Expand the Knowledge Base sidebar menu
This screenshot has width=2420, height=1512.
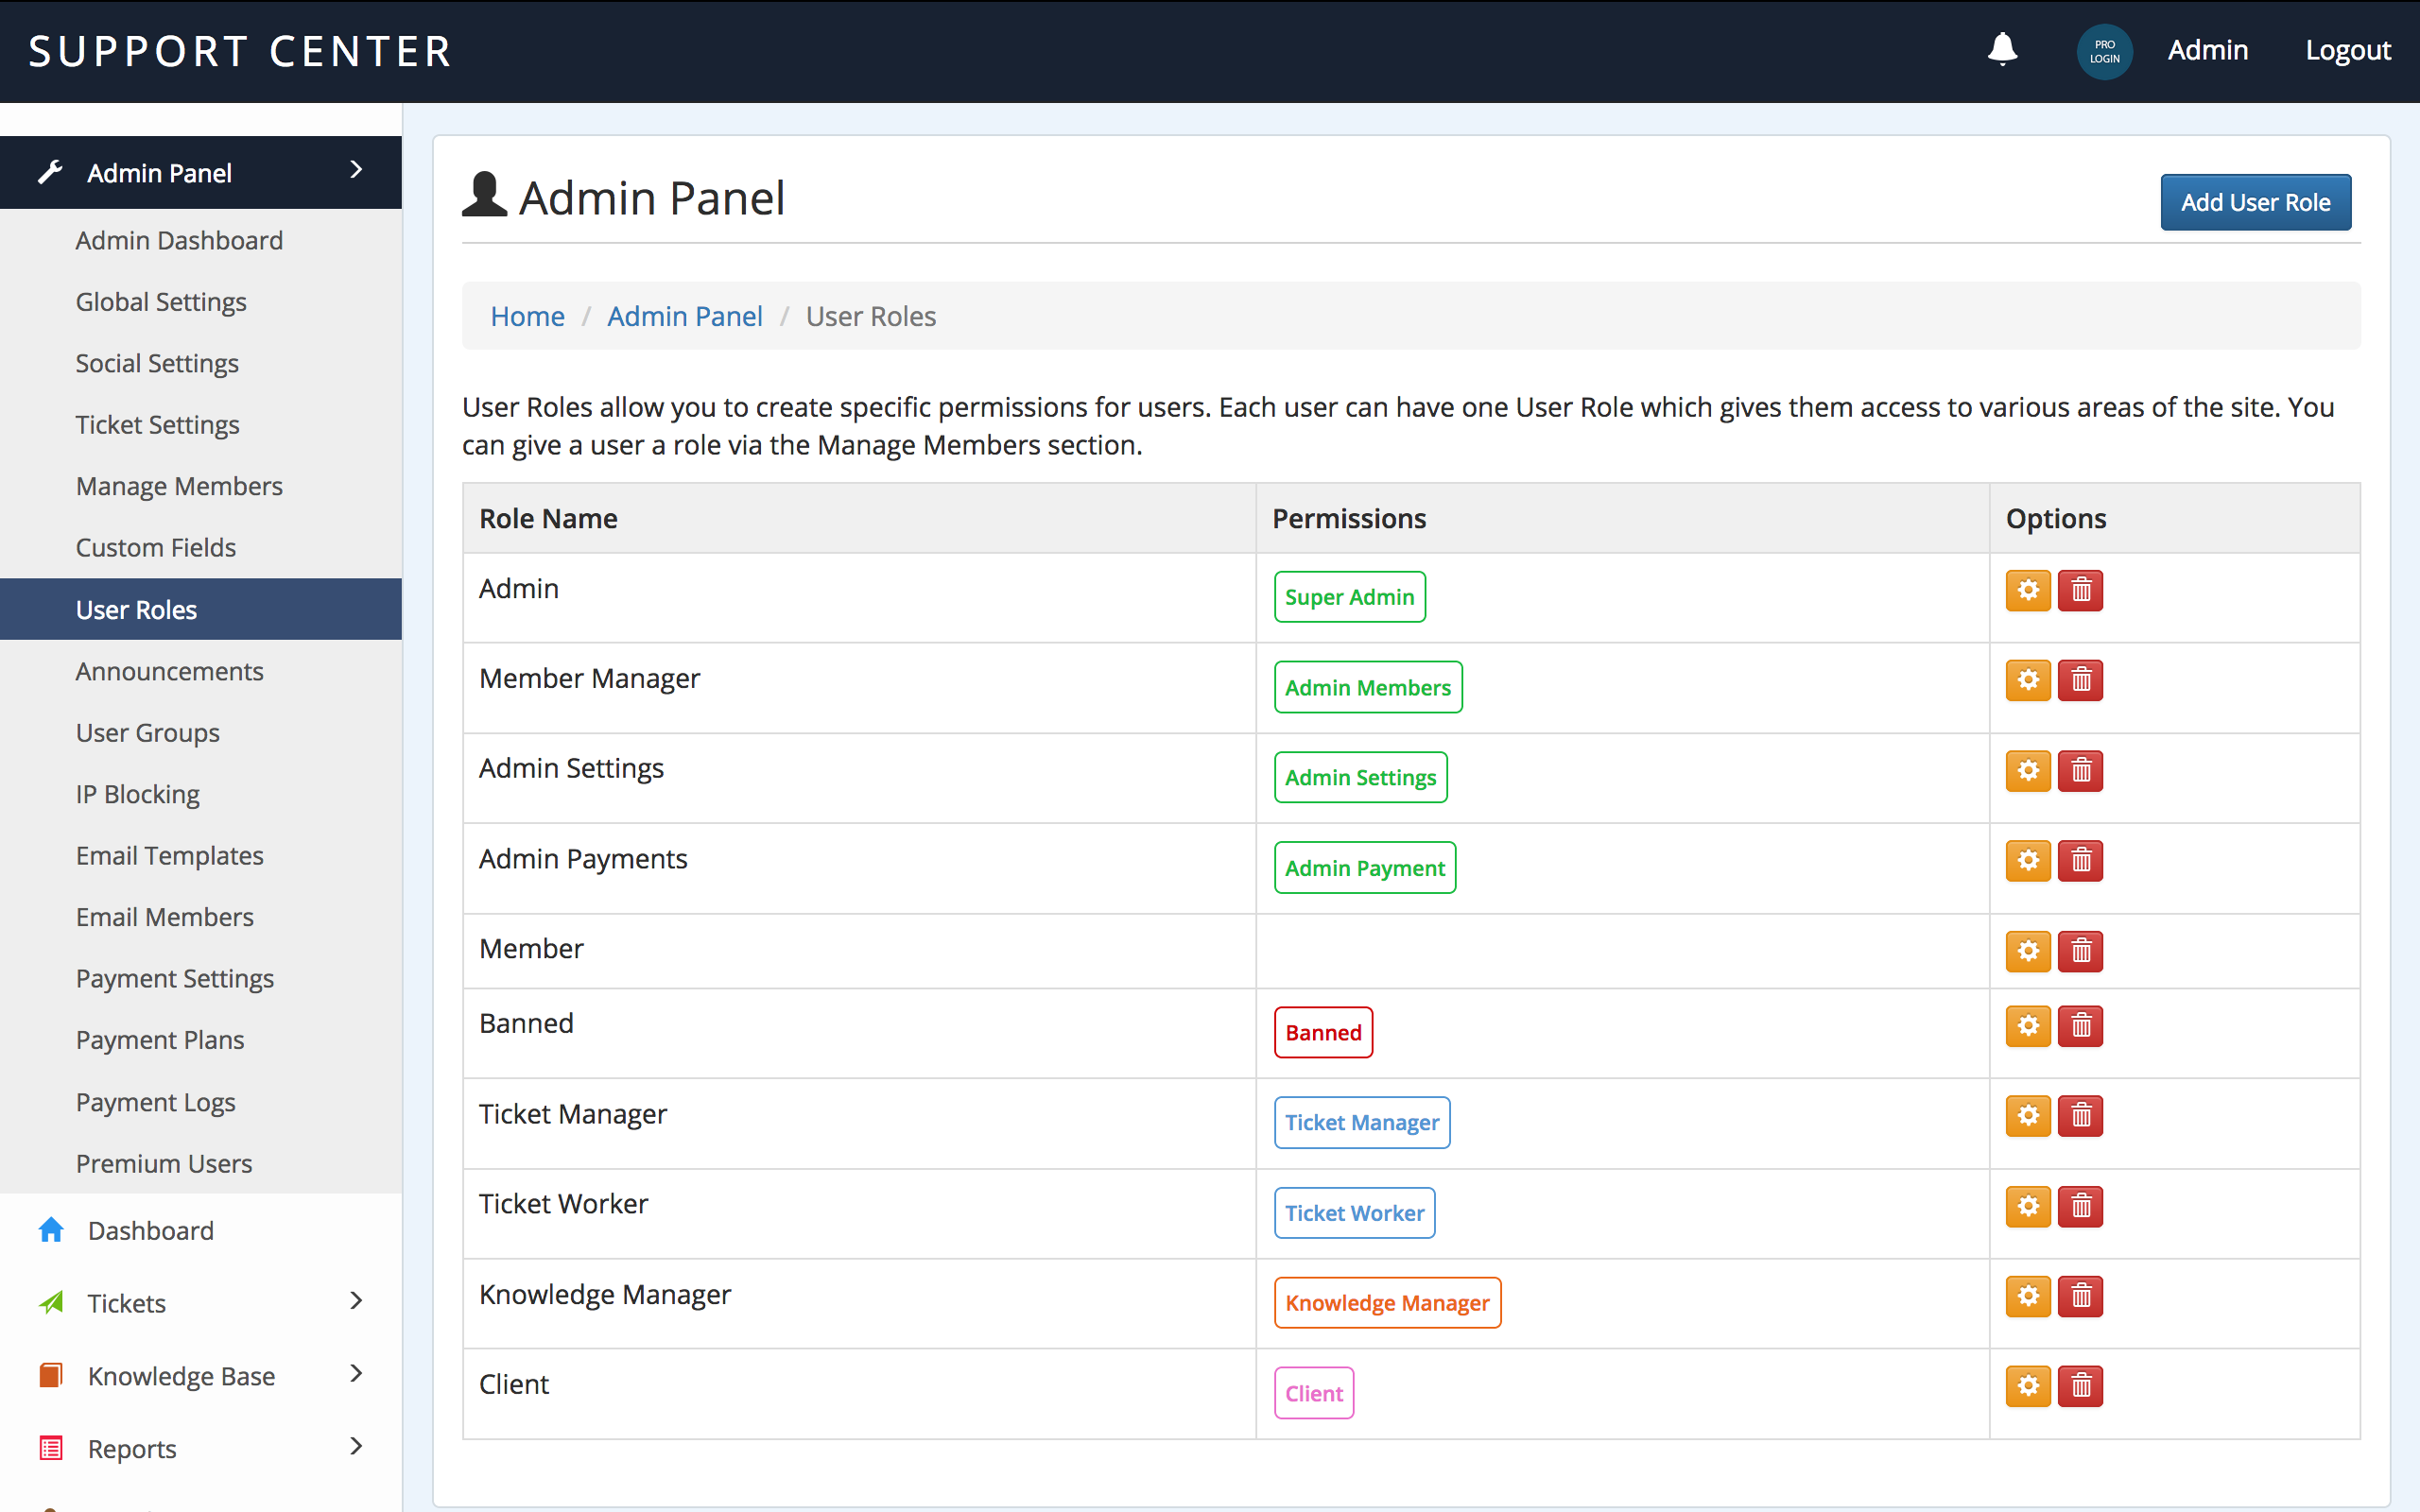(356, 1374)
